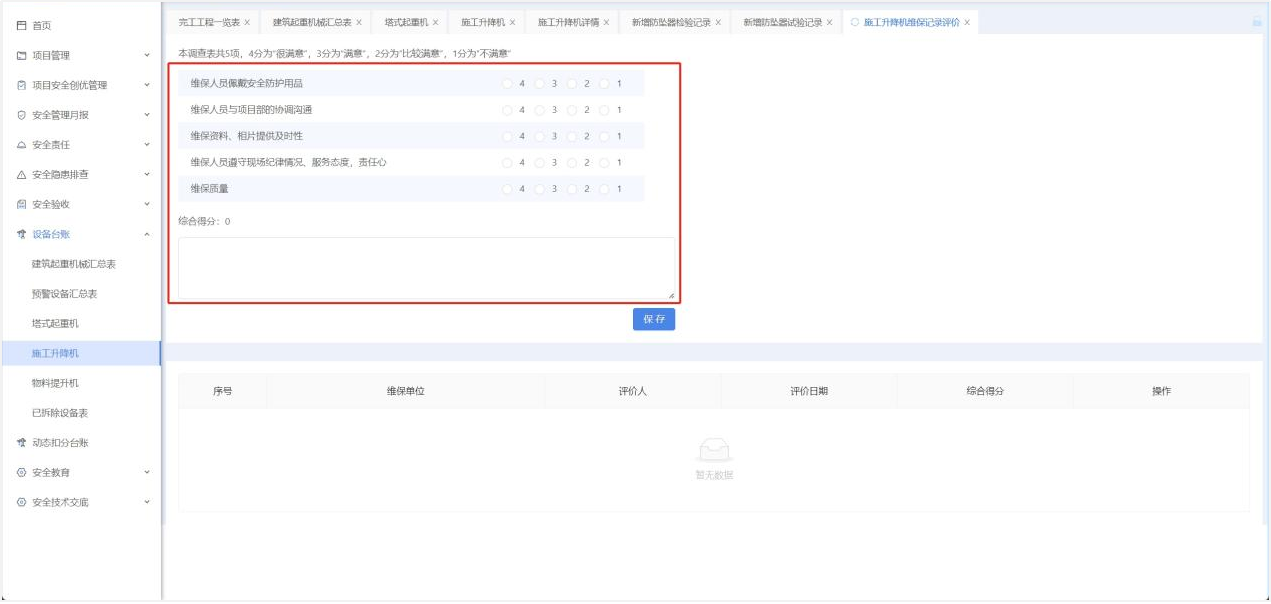Close the 完工工程一览表 tab
1271x604 pixels.
(x=247, y=22)
